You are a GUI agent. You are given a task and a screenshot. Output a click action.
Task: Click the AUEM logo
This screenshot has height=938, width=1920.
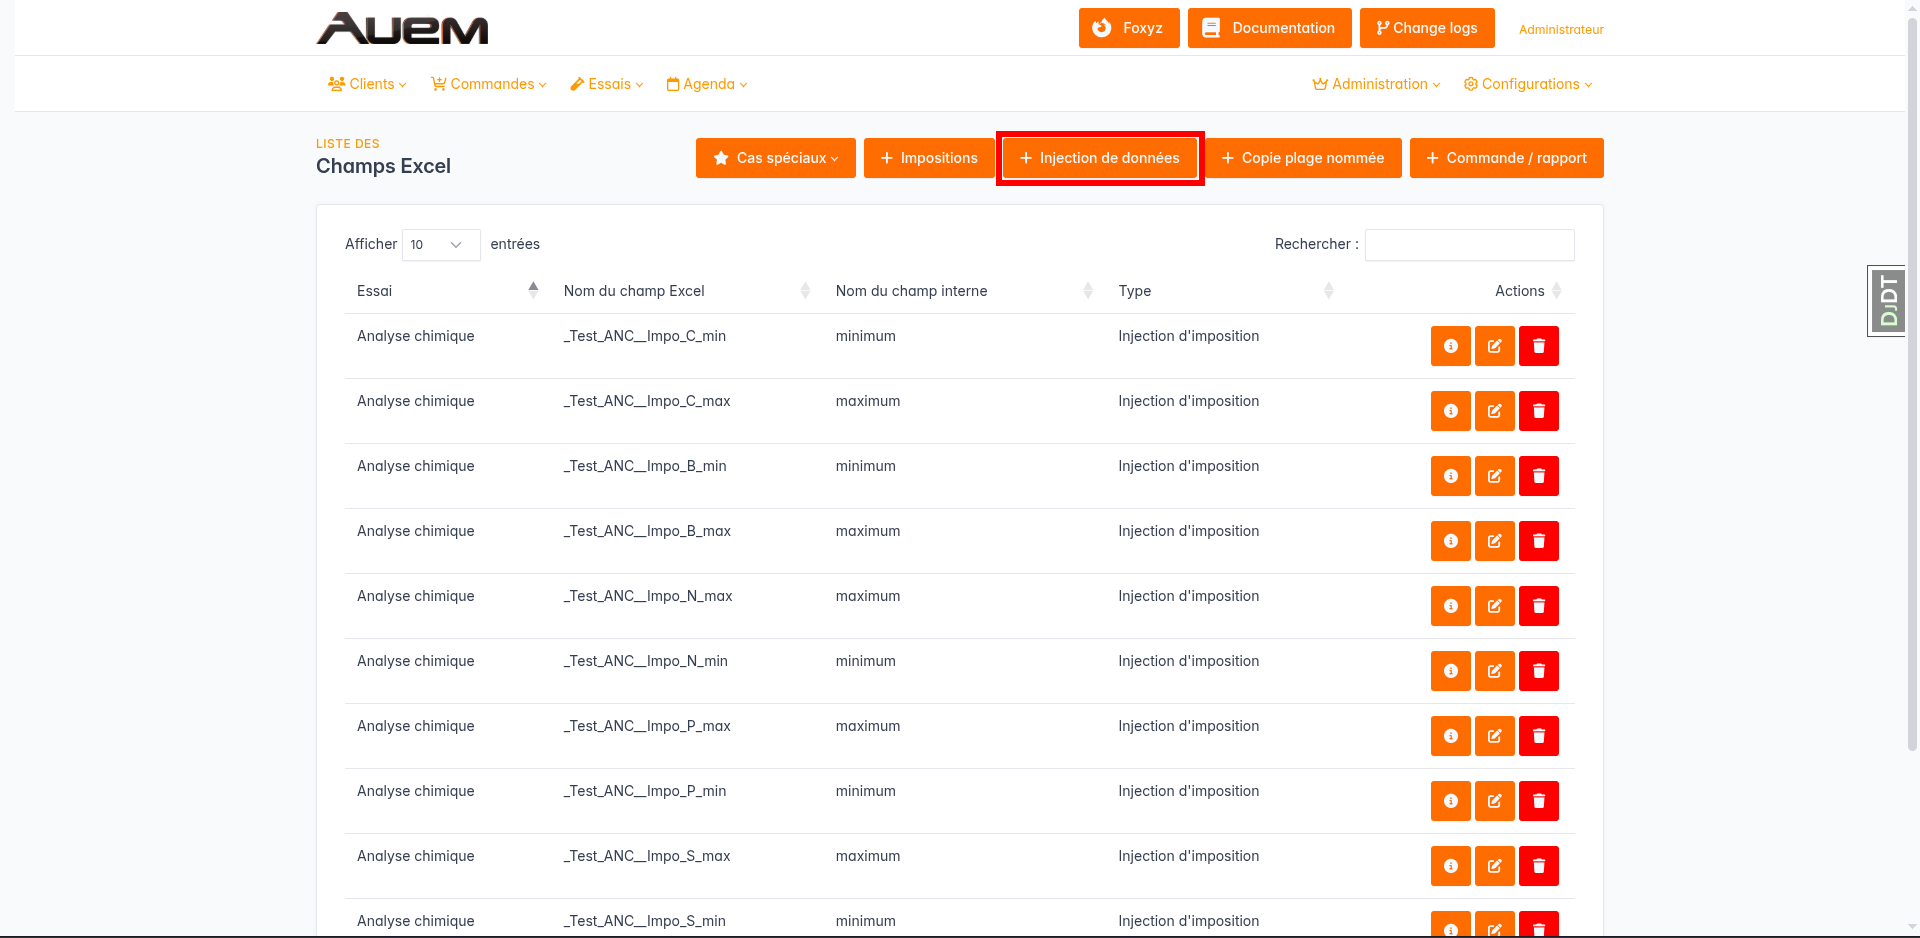coord(402,28)
